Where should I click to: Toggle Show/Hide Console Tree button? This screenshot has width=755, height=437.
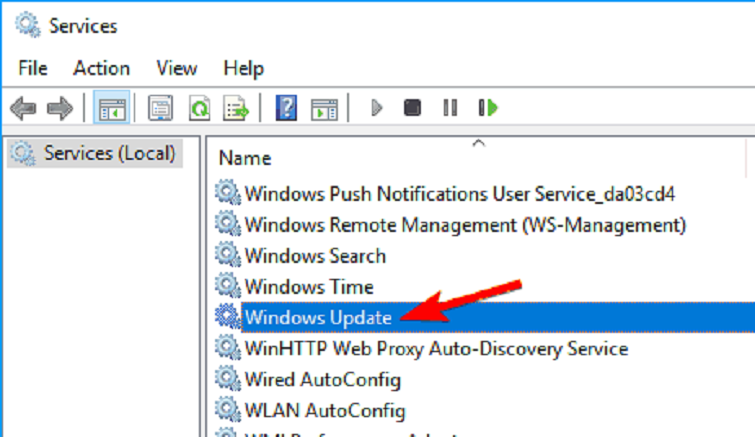pyautogui.click(x=110, y=108)
